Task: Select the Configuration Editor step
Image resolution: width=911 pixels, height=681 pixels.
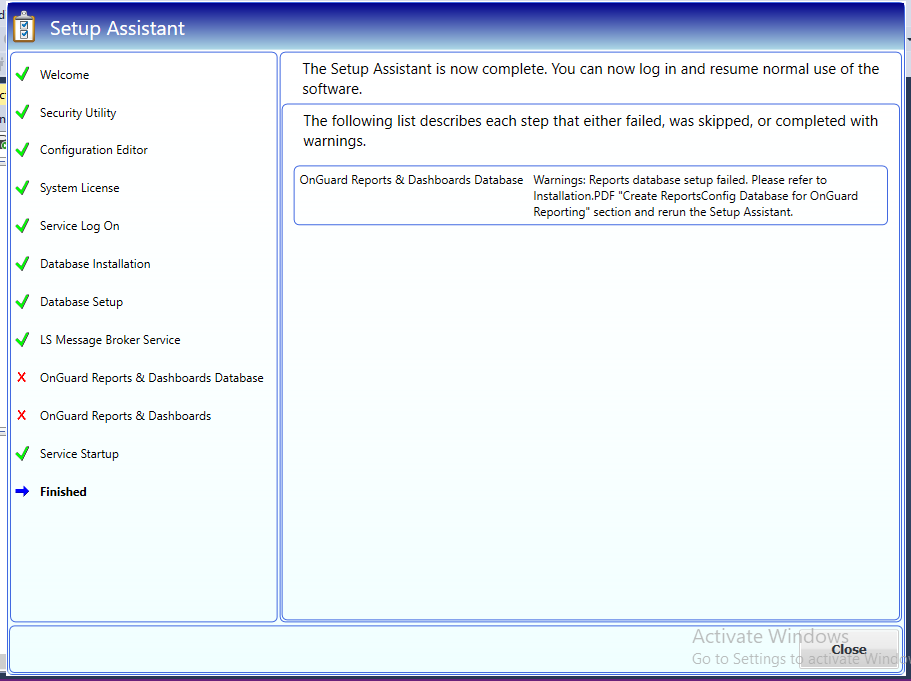Action: pos(94,150)
